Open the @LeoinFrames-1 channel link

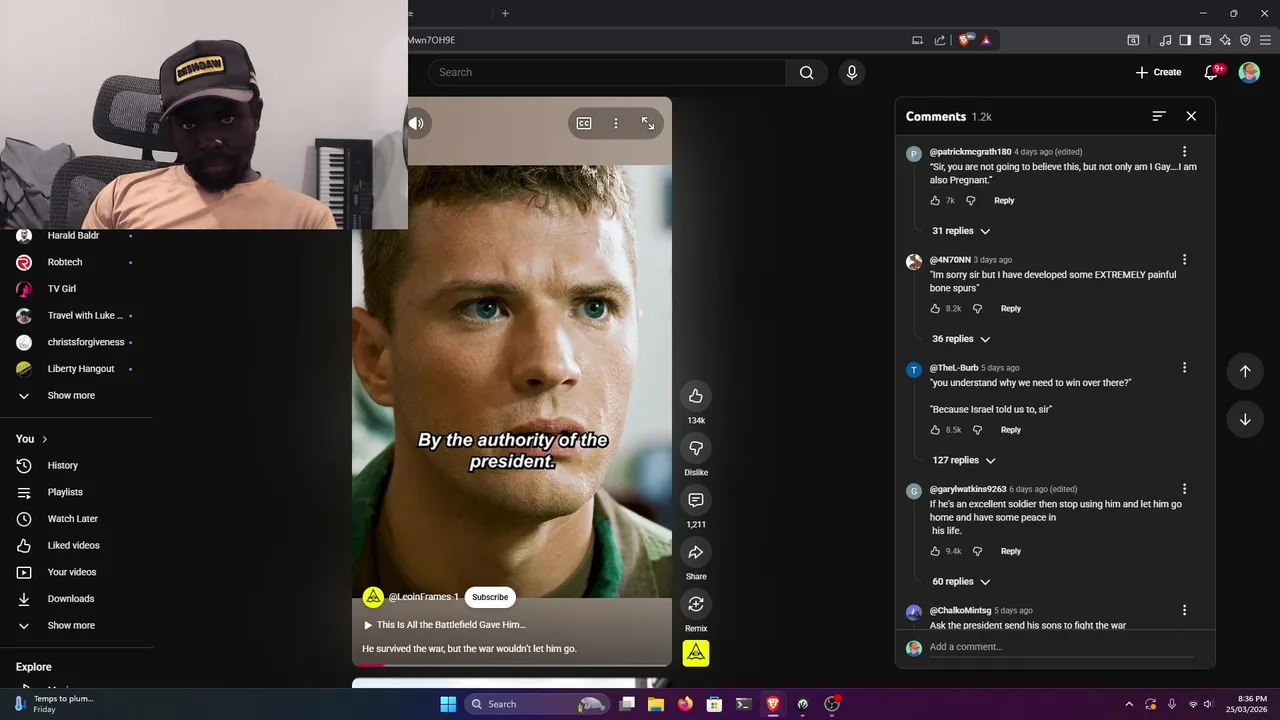coord(423,597)
